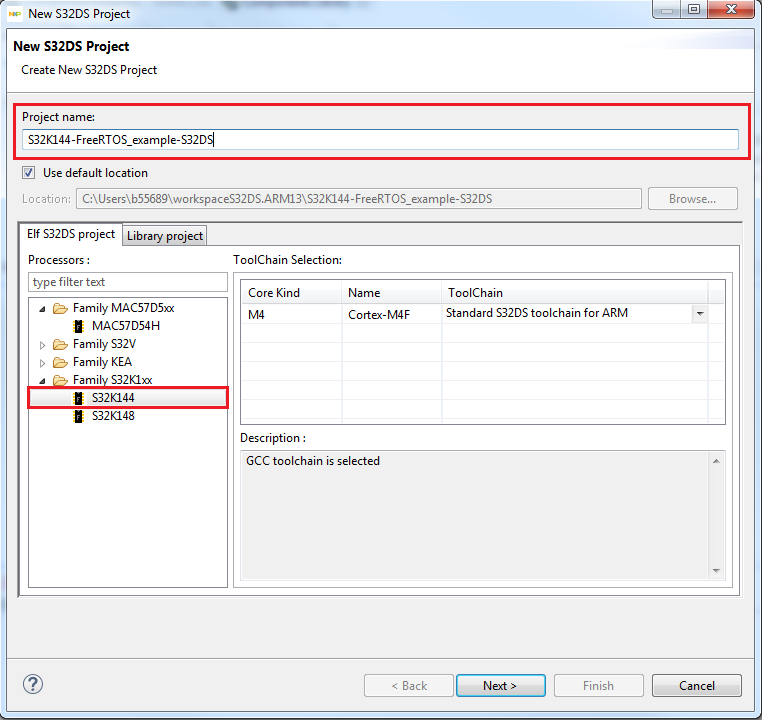Click the Standard S32DS toolchain for ARM cell
This screenshot has height=720, width=763.
tap(567, 314)
